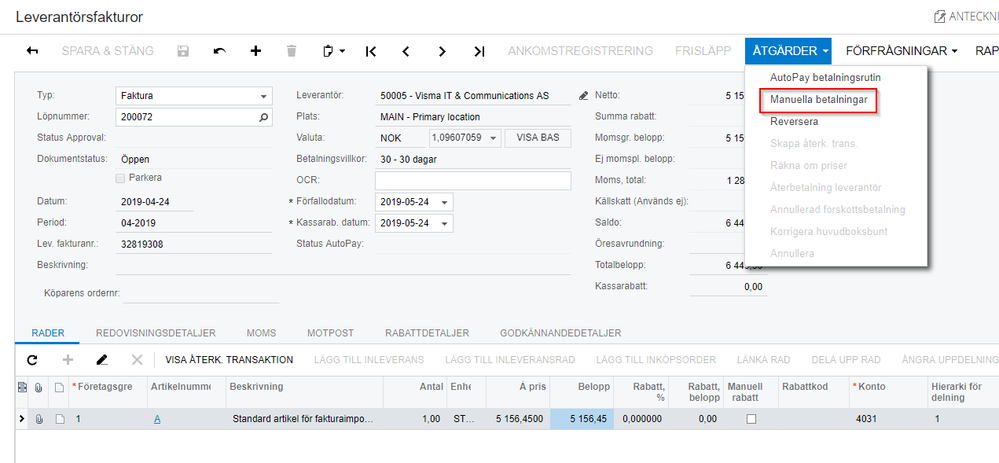Screen dimensions: 999x463
Task: Open the Förfallodatum date picker
Action: coord(444,202)
